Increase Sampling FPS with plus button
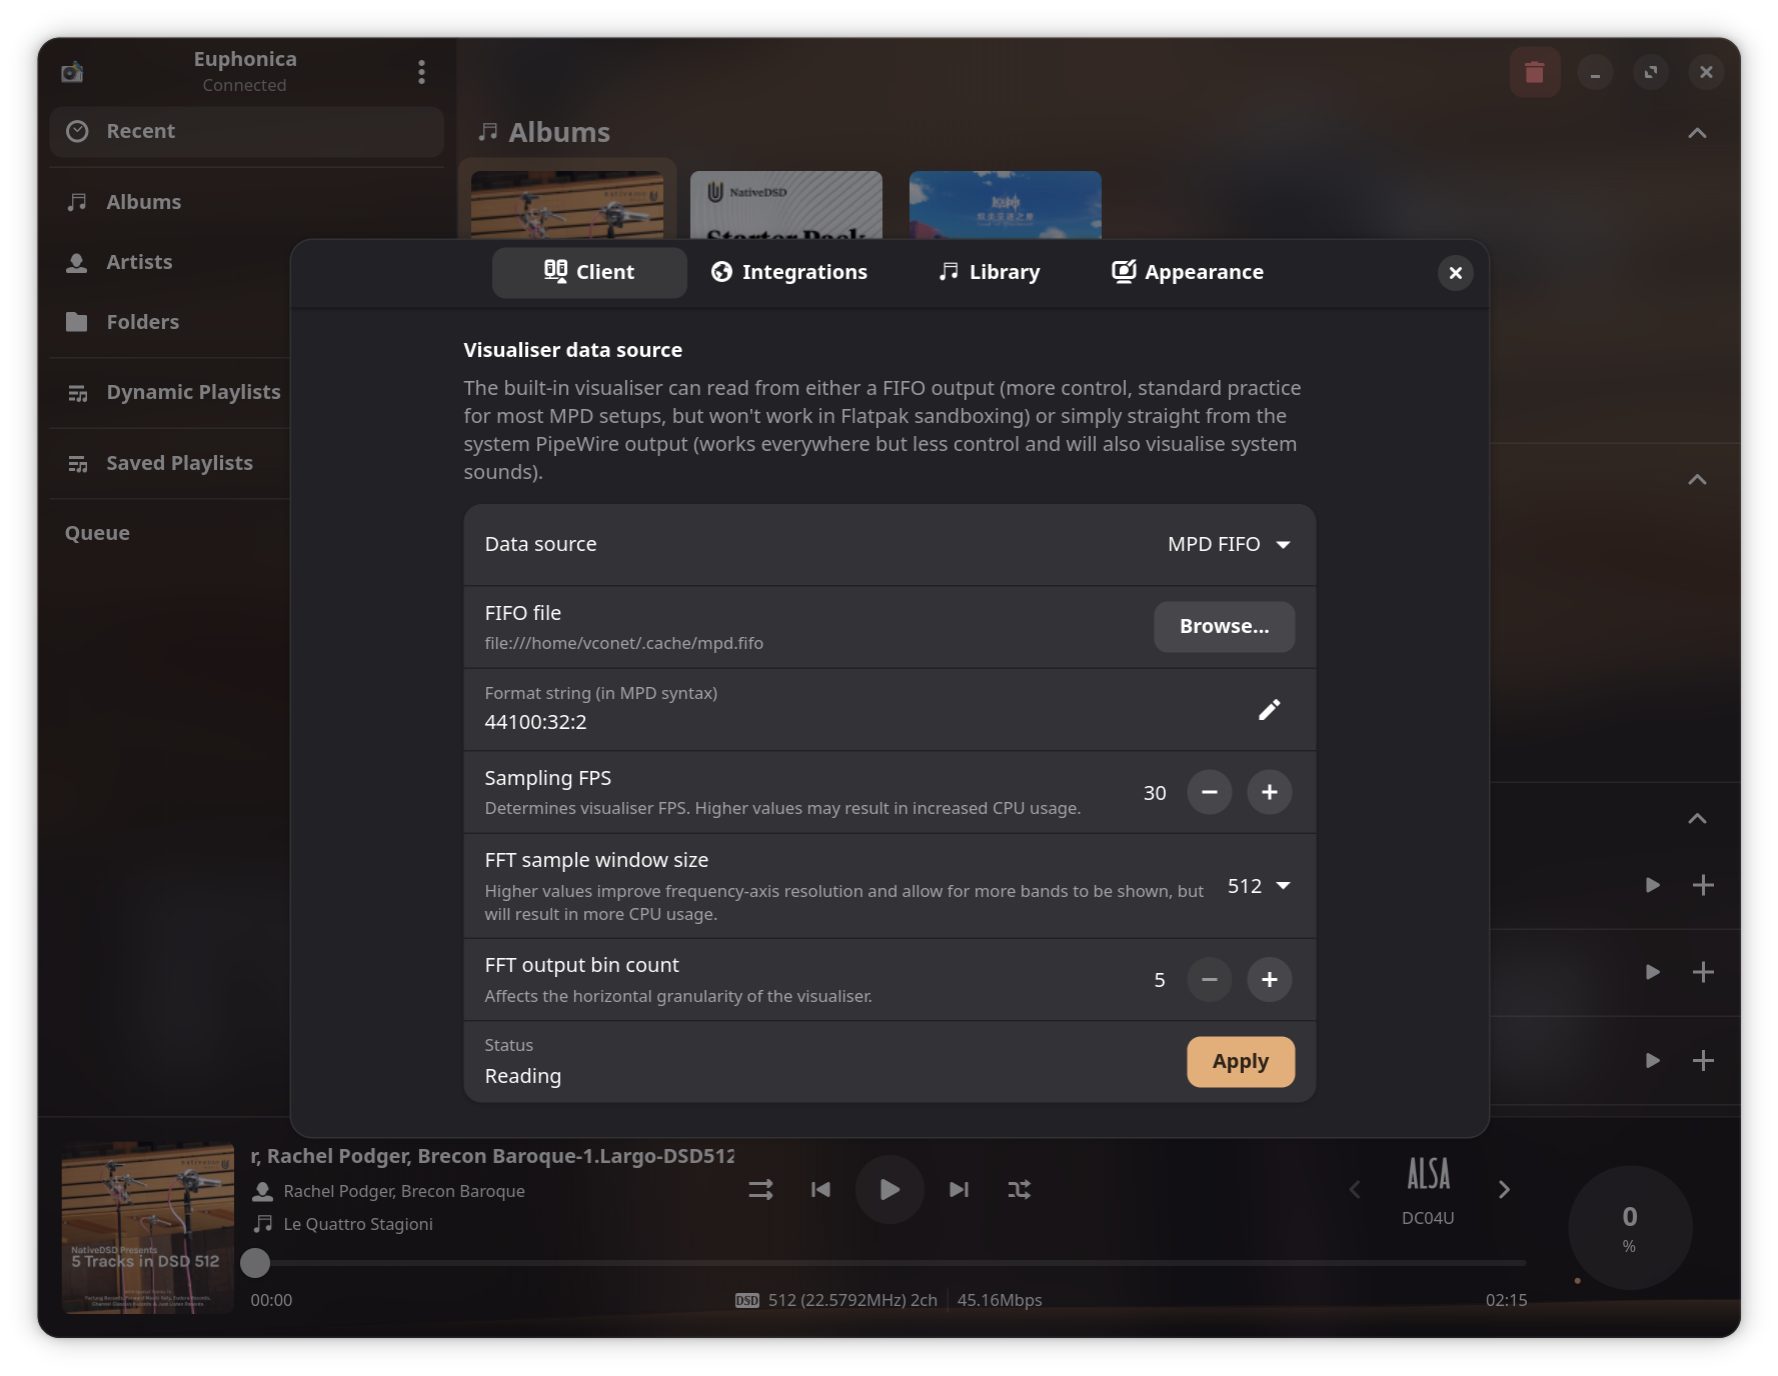1778x1376 pixels. (x=1269, y=792)
